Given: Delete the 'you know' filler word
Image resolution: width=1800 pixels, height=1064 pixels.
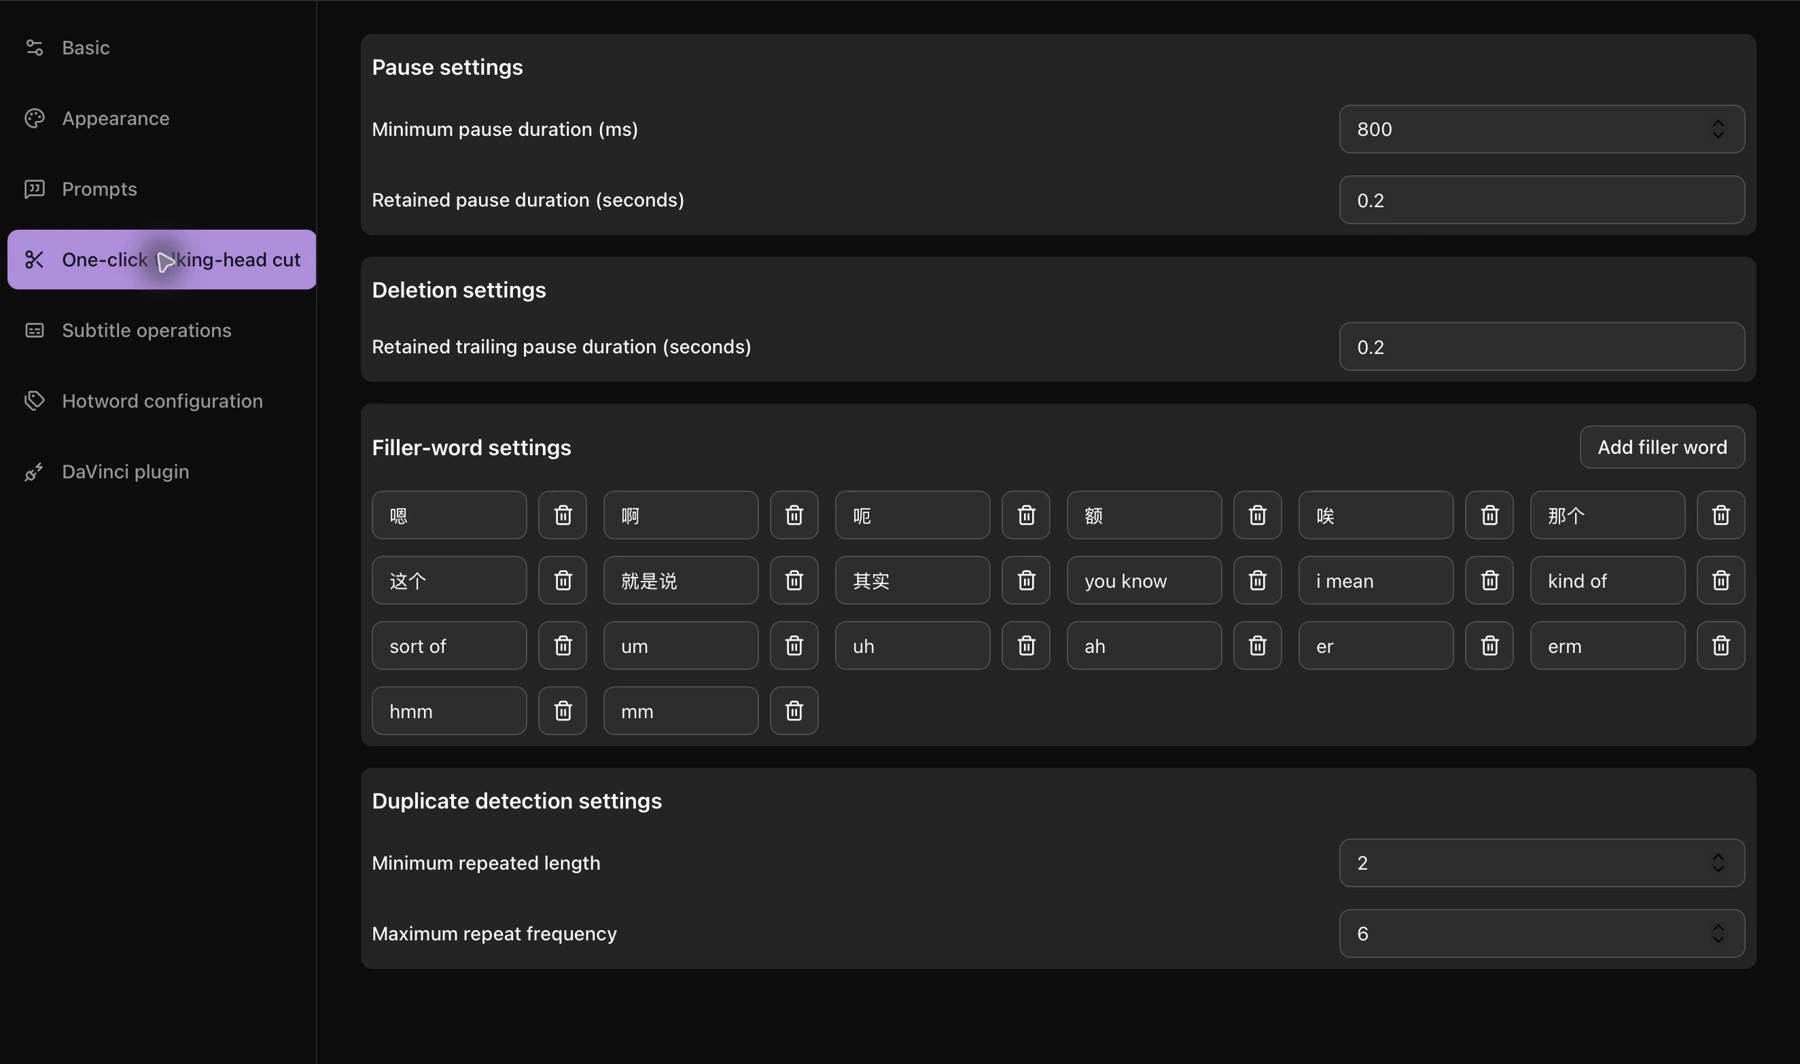Looking at the screenshot, I should [x=1257, y=580].
